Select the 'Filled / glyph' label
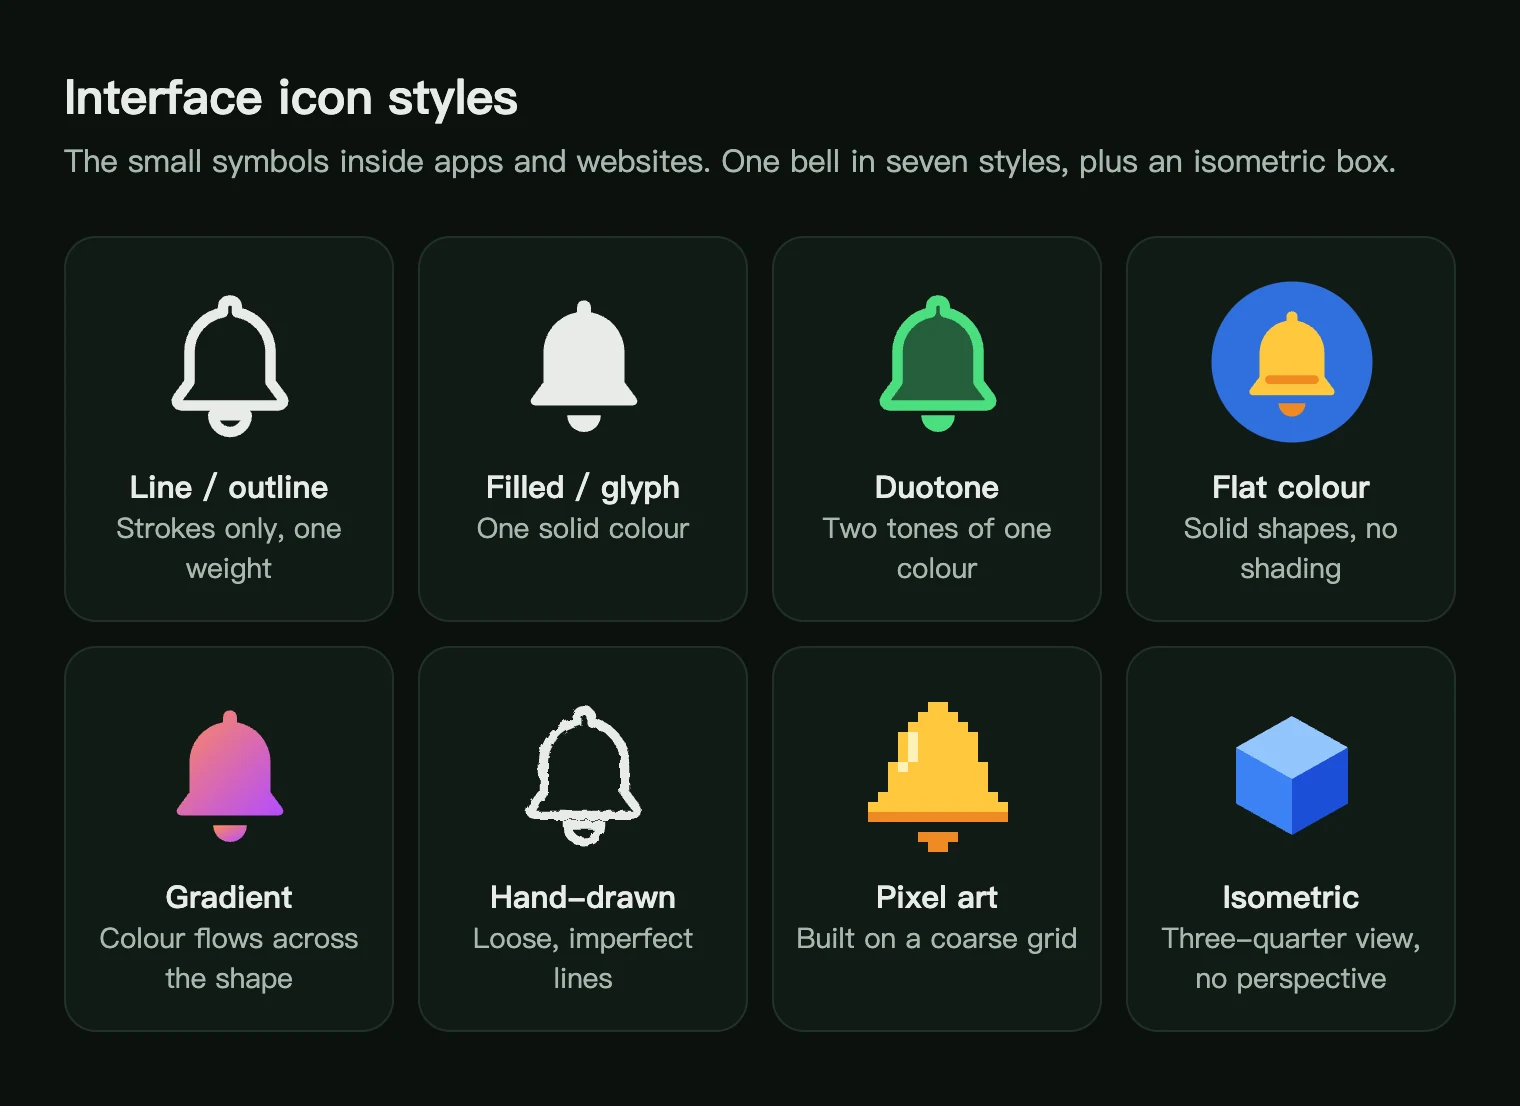 point(583,487)
